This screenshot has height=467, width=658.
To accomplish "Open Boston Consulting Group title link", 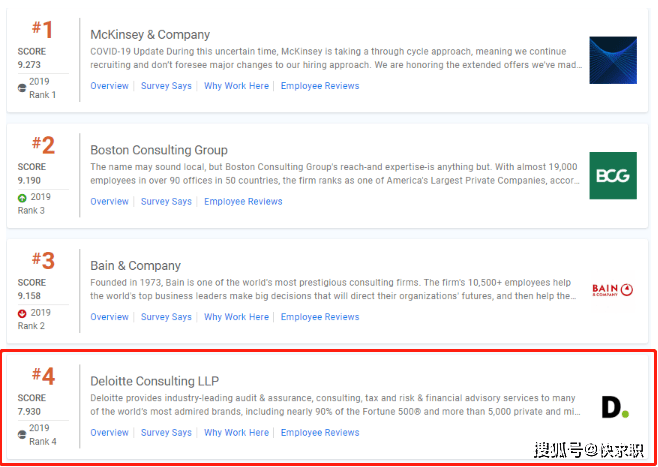I will [x=159, y=150].
